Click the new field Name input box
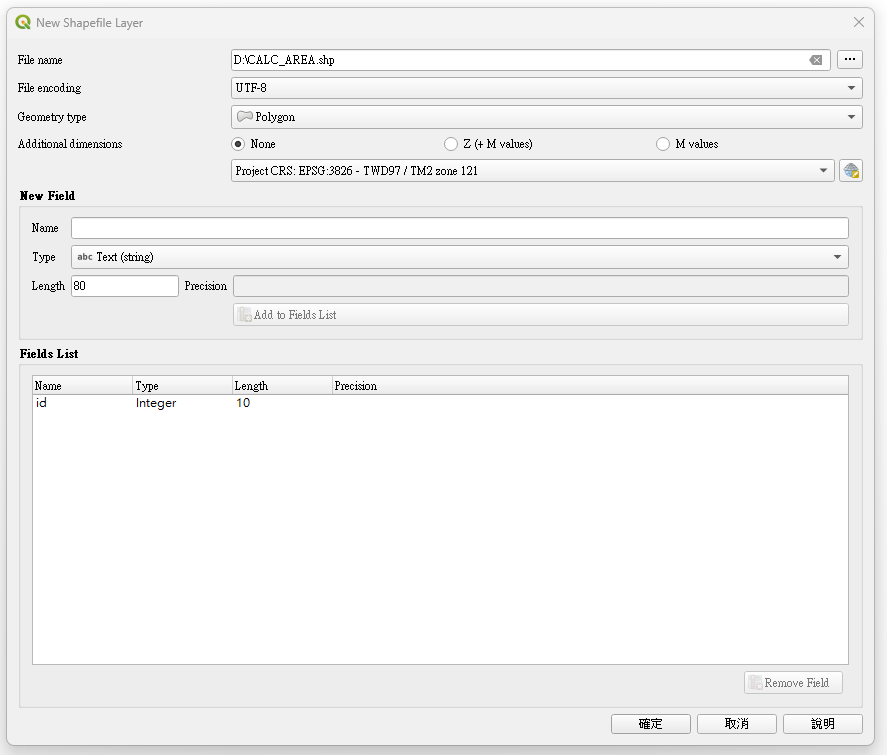 pos(459,228)
